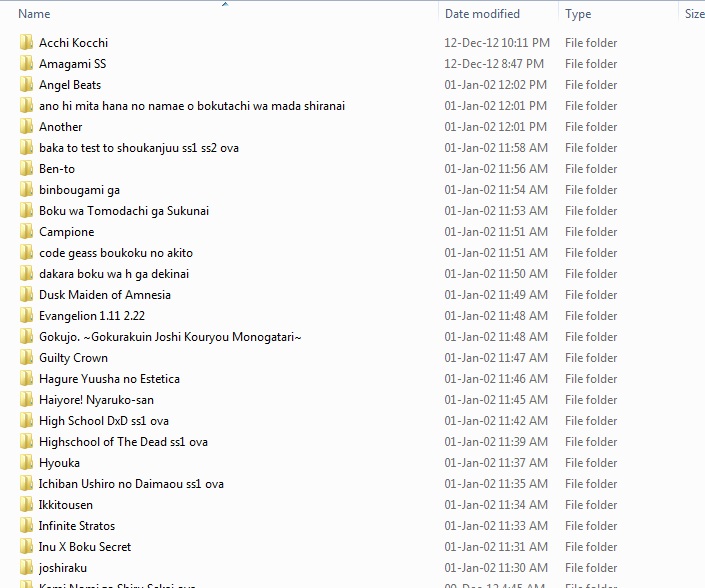Click the folder icon for Acchi Kocchi
The width and height of the screenshot is (705, 588).
27,43
